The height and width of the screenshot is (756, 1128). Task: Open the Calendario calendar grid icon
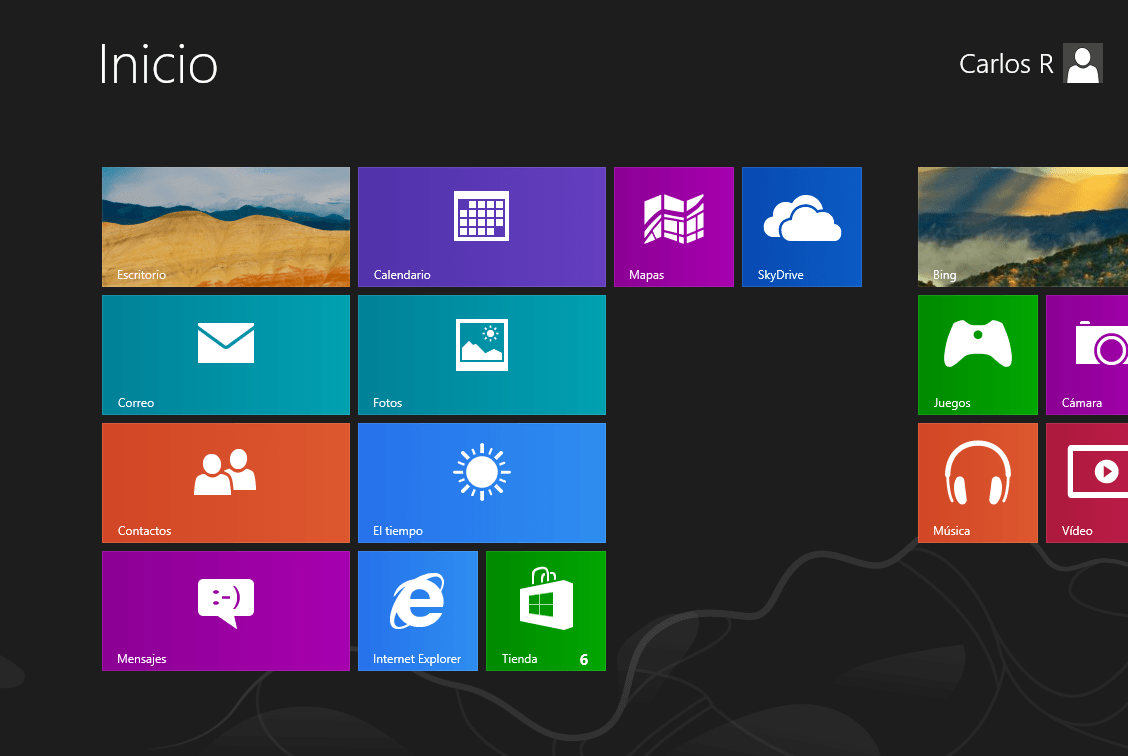click(x=481, y=216)
